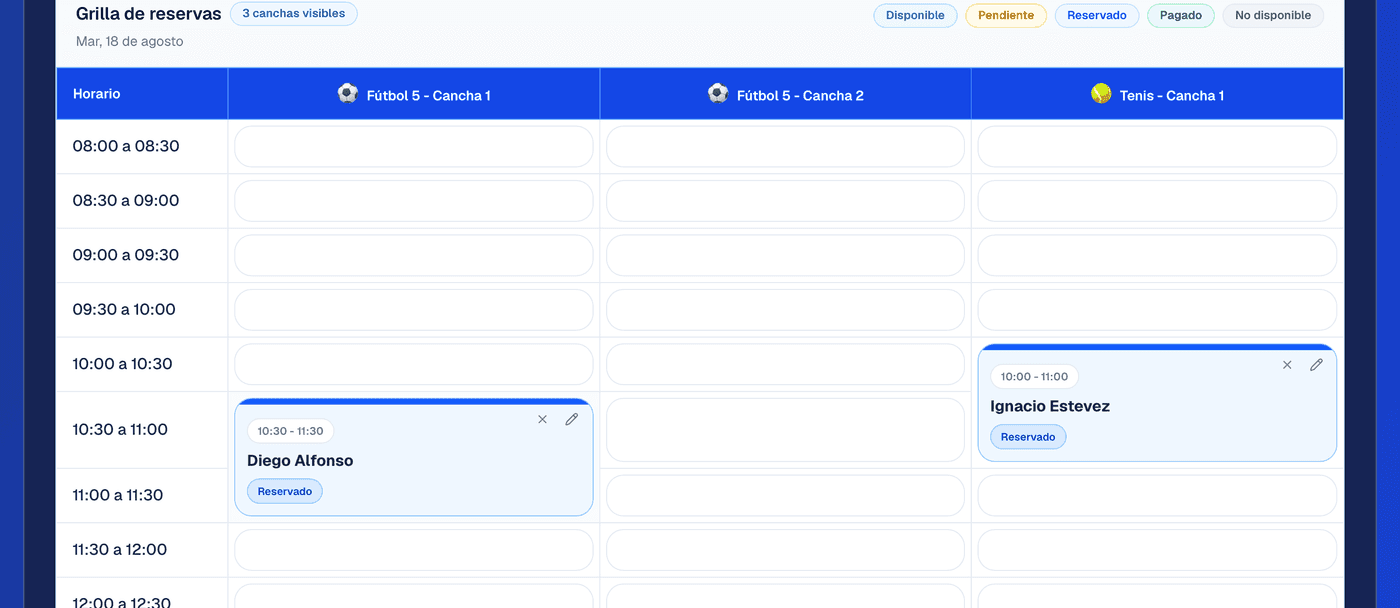This screenshot has height=608, width=1400.
Task: Select the Disponible status legend chip
Action: point(915,16)
